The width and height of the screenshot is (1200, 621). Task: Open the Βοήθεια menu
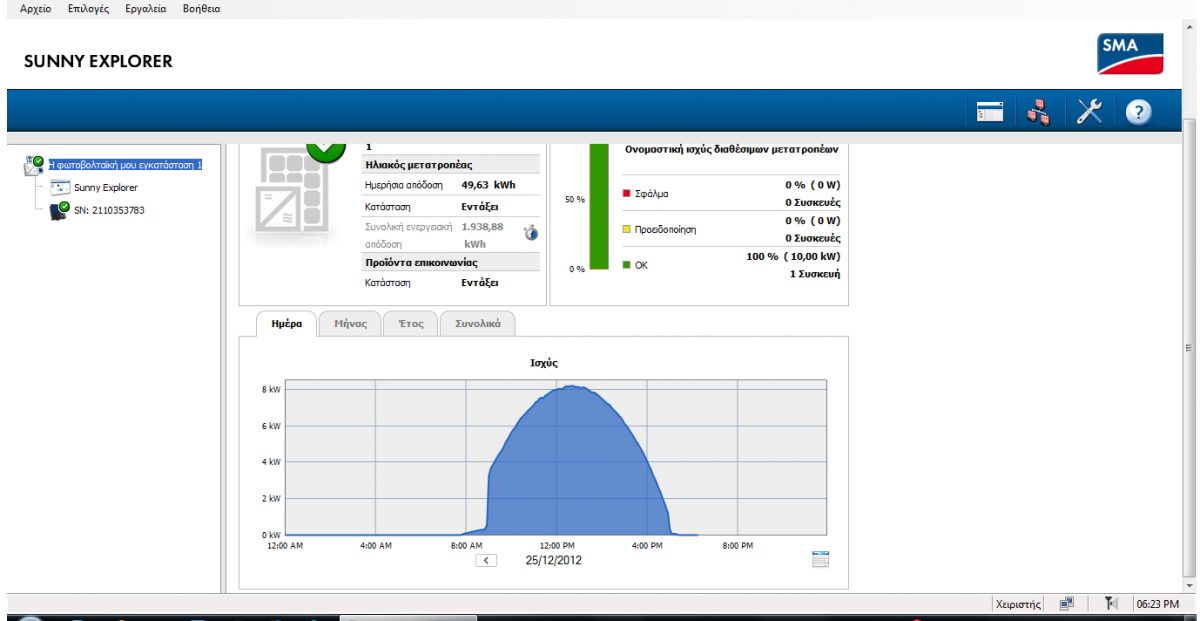[x=202, y=8]
